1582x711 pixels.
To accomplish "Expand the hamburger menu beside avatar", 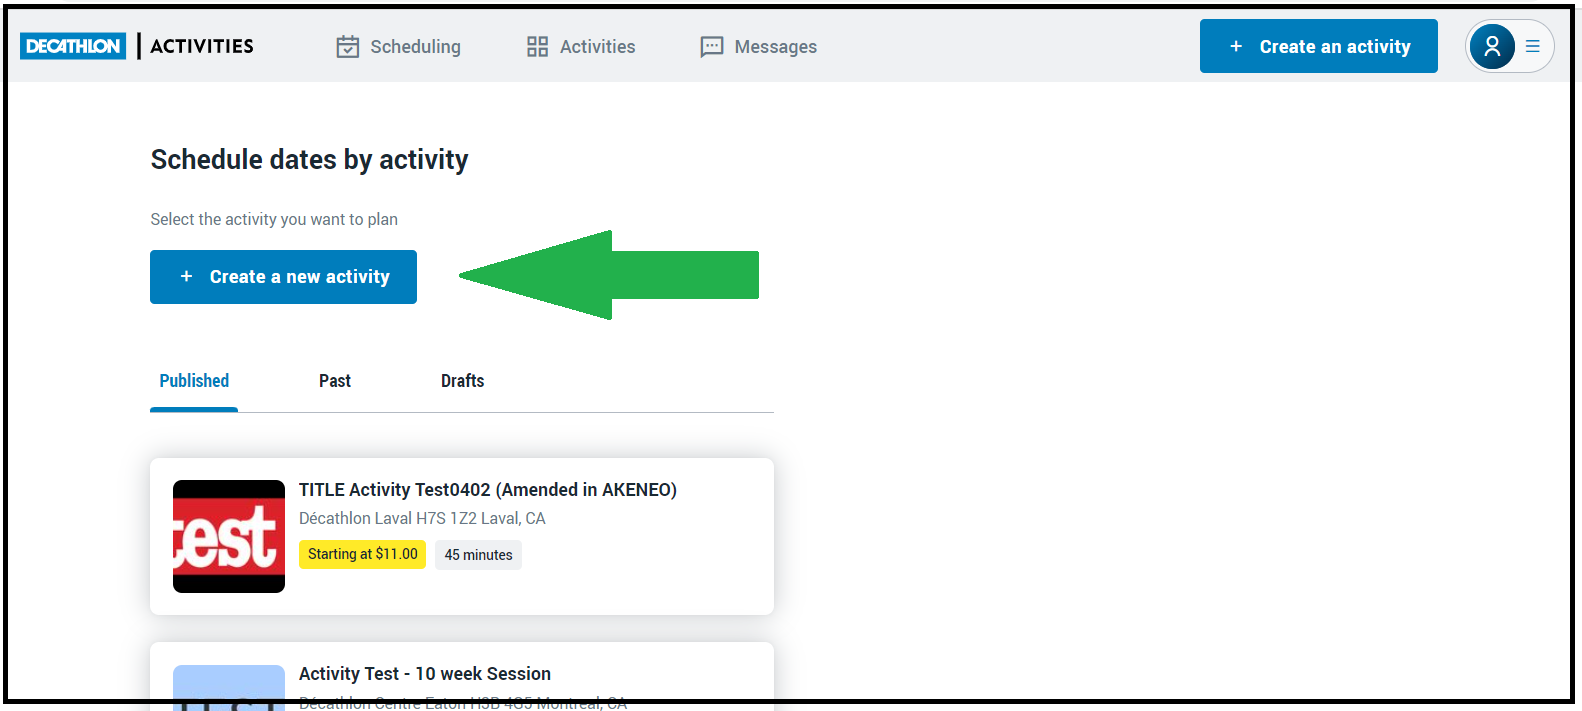I will click(1532, 46).
